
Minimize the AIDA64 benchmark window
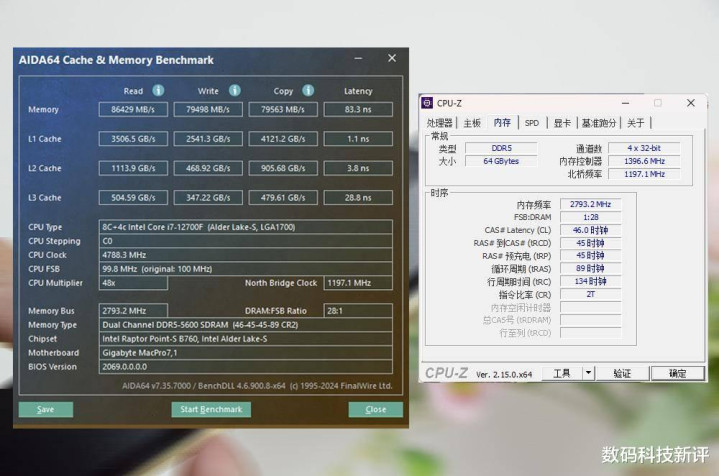coord(358,58)
